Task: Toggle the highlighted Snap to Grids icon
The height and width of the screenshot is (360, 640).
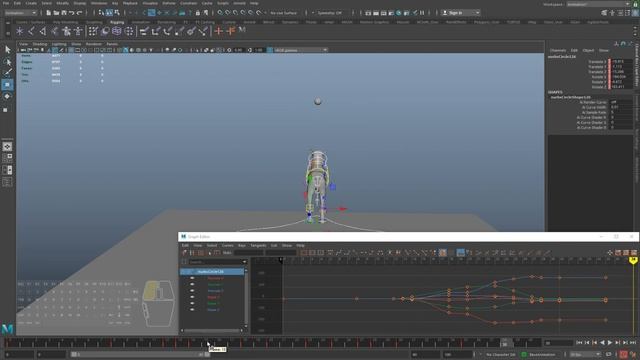Action: 151,13
